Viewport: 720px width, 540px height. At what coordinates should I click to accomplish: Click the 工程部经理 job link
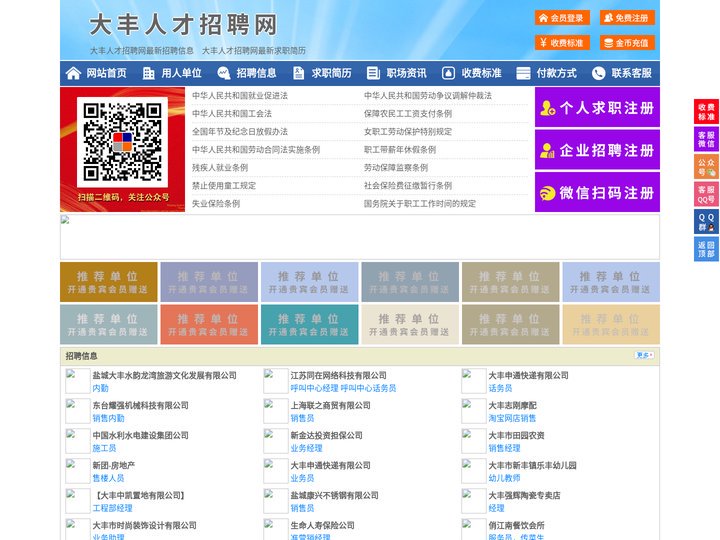click(112, 508)
